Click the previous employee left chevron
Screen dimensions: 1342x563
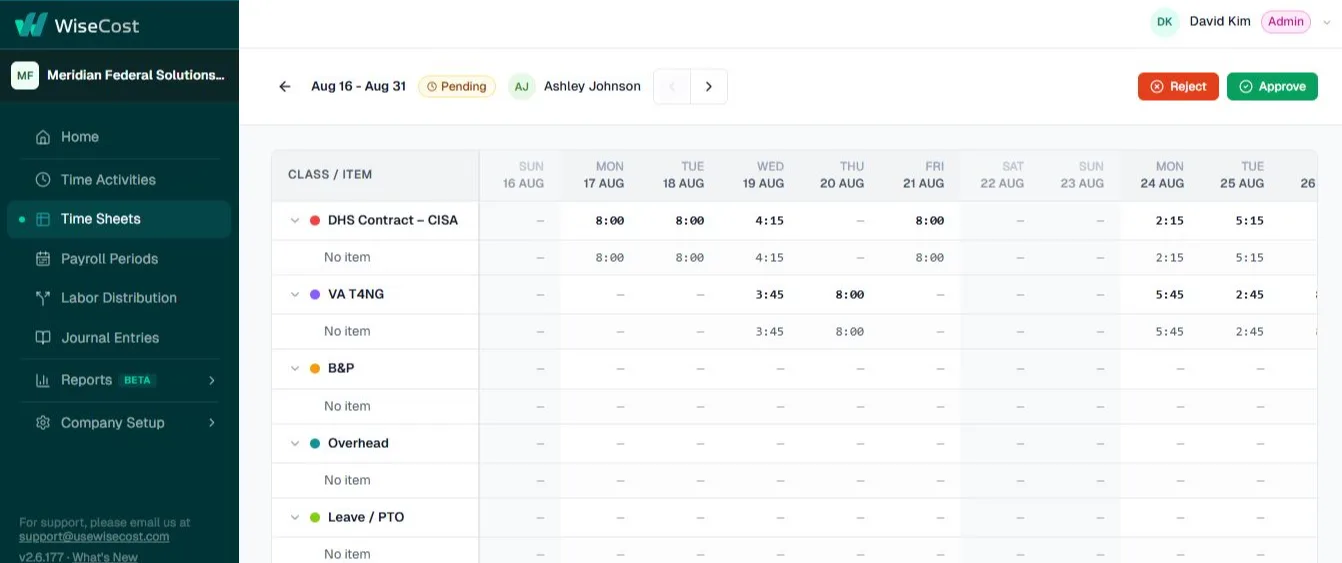coord(672,87)
